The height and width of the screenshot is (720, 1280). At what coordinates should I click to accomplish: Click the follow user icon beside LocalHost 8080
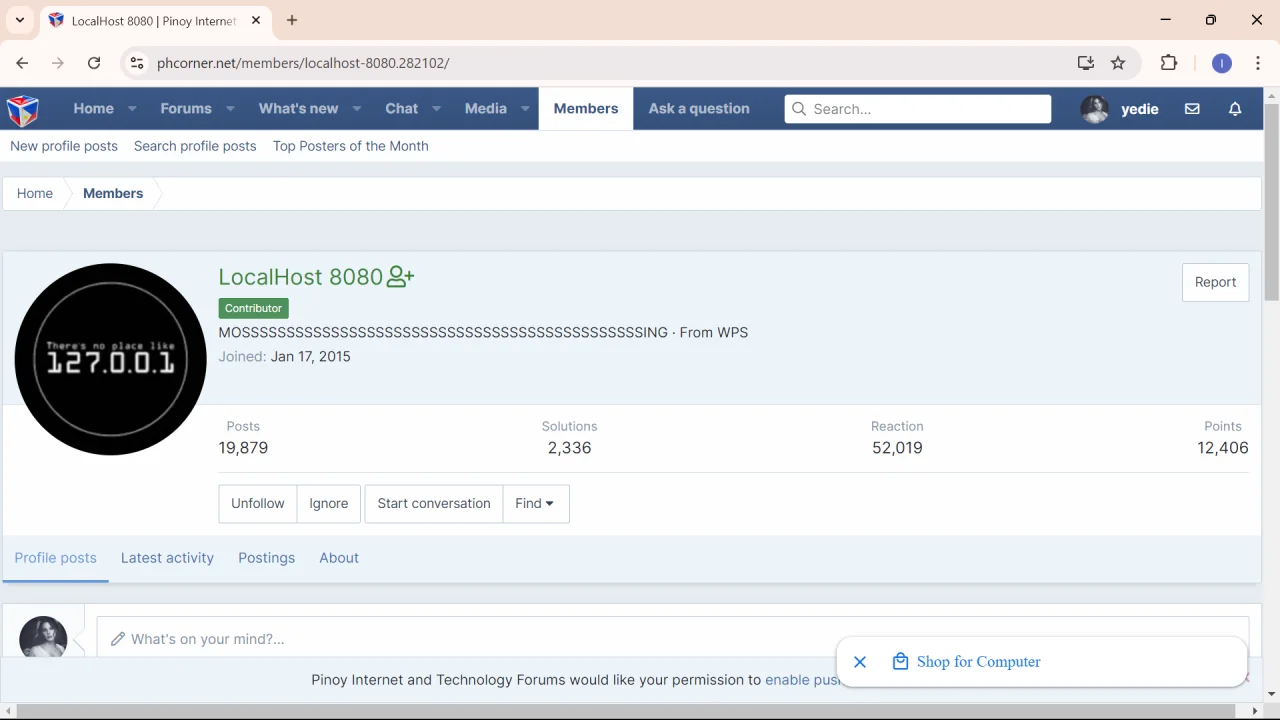(x=400, y=277)
